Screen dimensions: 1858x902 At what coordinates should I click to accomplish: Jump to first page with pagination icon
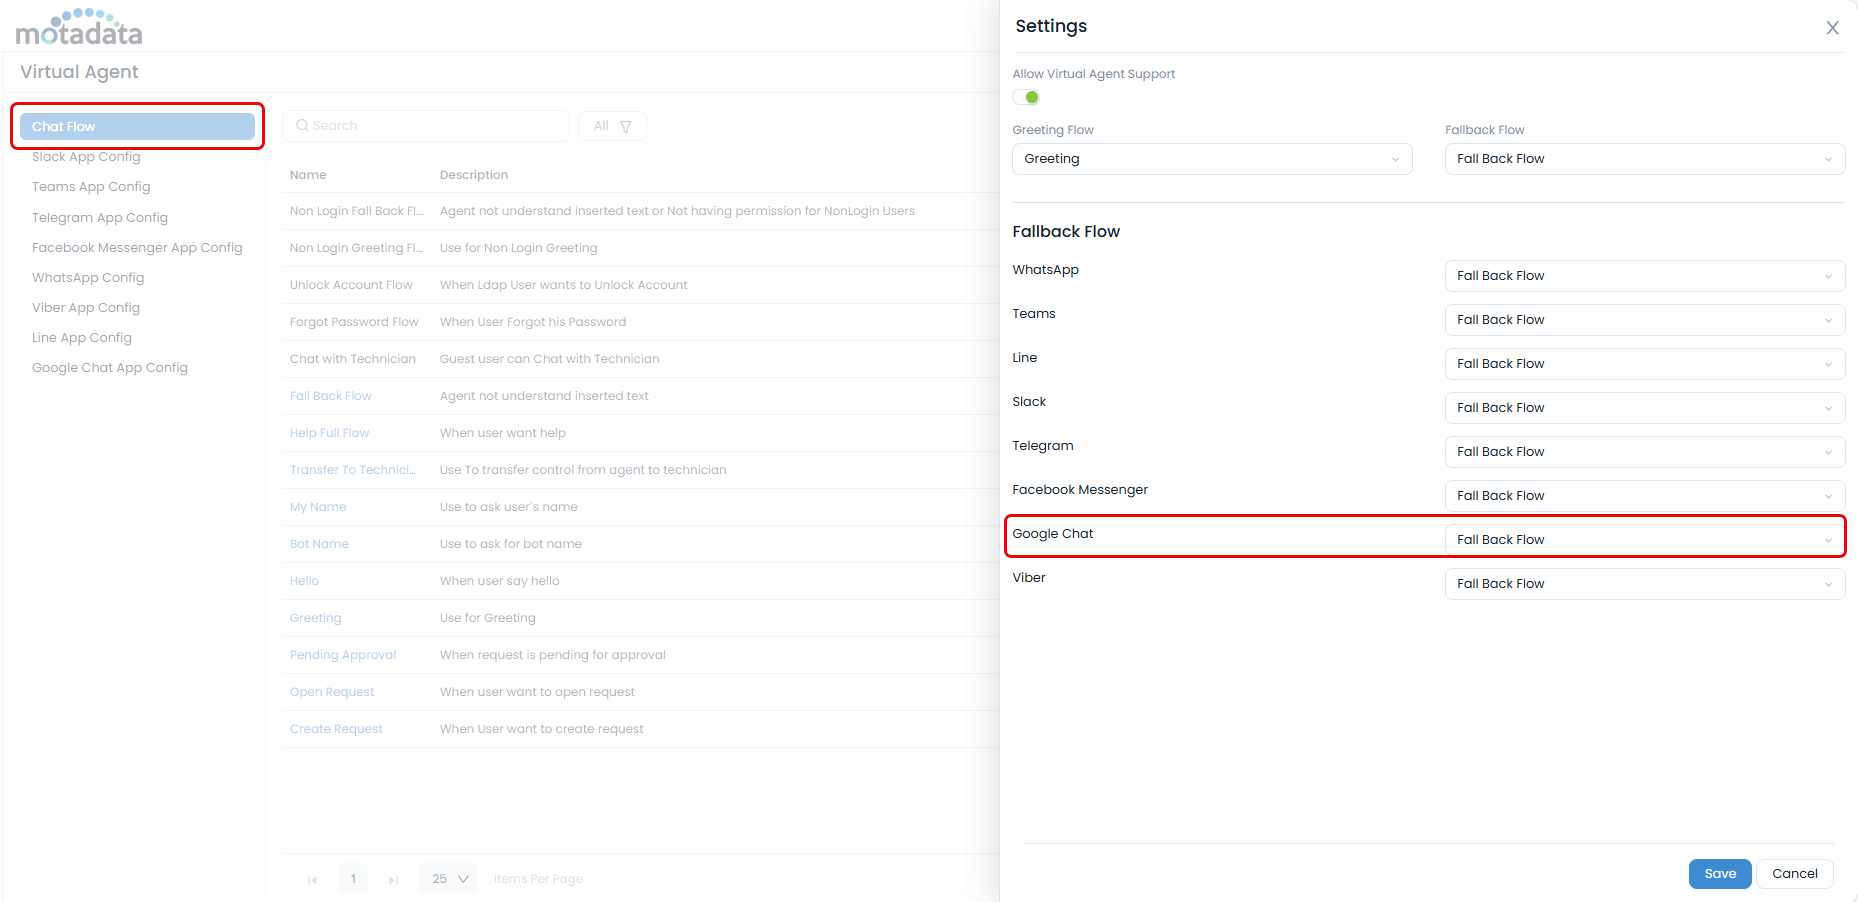point(312,879)
